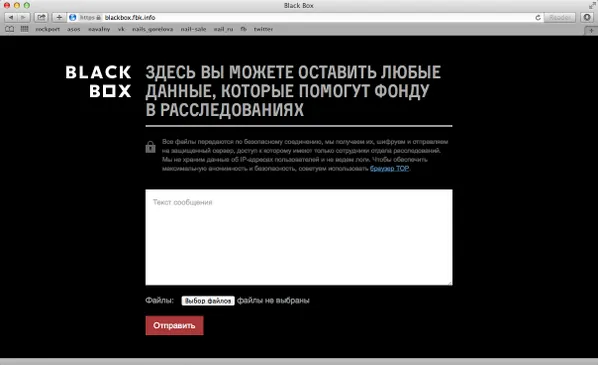Click the heading ЗДЕСЬ ВЫ МОЖЕТЕ ОСТАВИТЬ ЛЮБЫЕ

click(x=293, y=72)
